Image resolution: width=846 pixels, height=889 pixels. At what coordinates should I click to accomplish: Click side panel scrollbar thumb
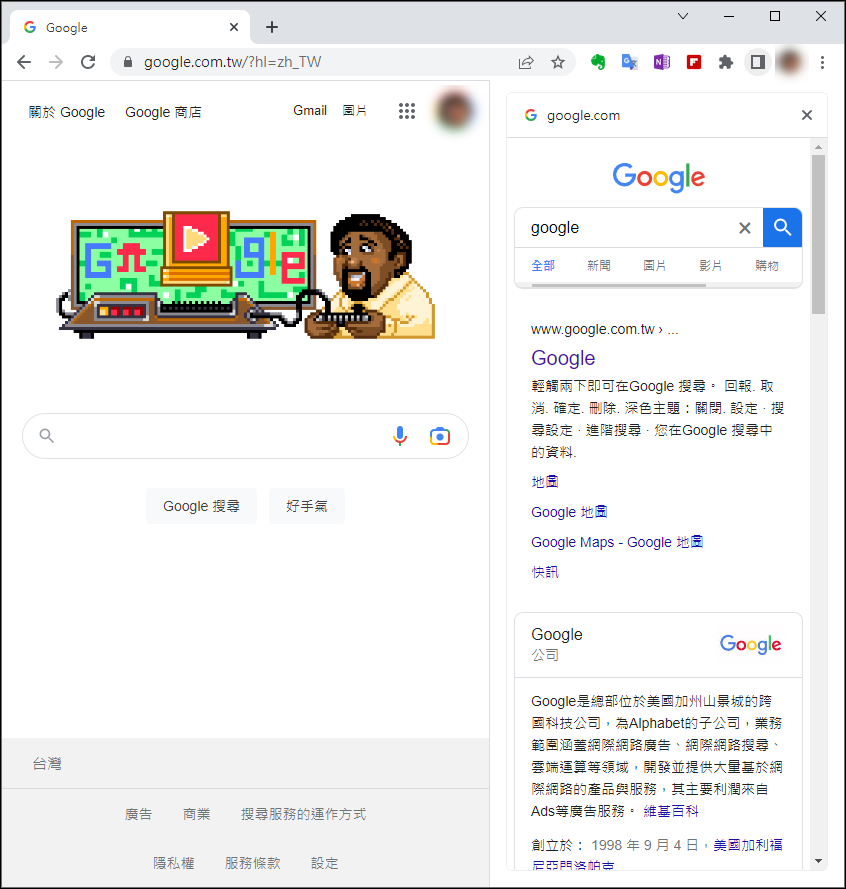pos(818,234)
